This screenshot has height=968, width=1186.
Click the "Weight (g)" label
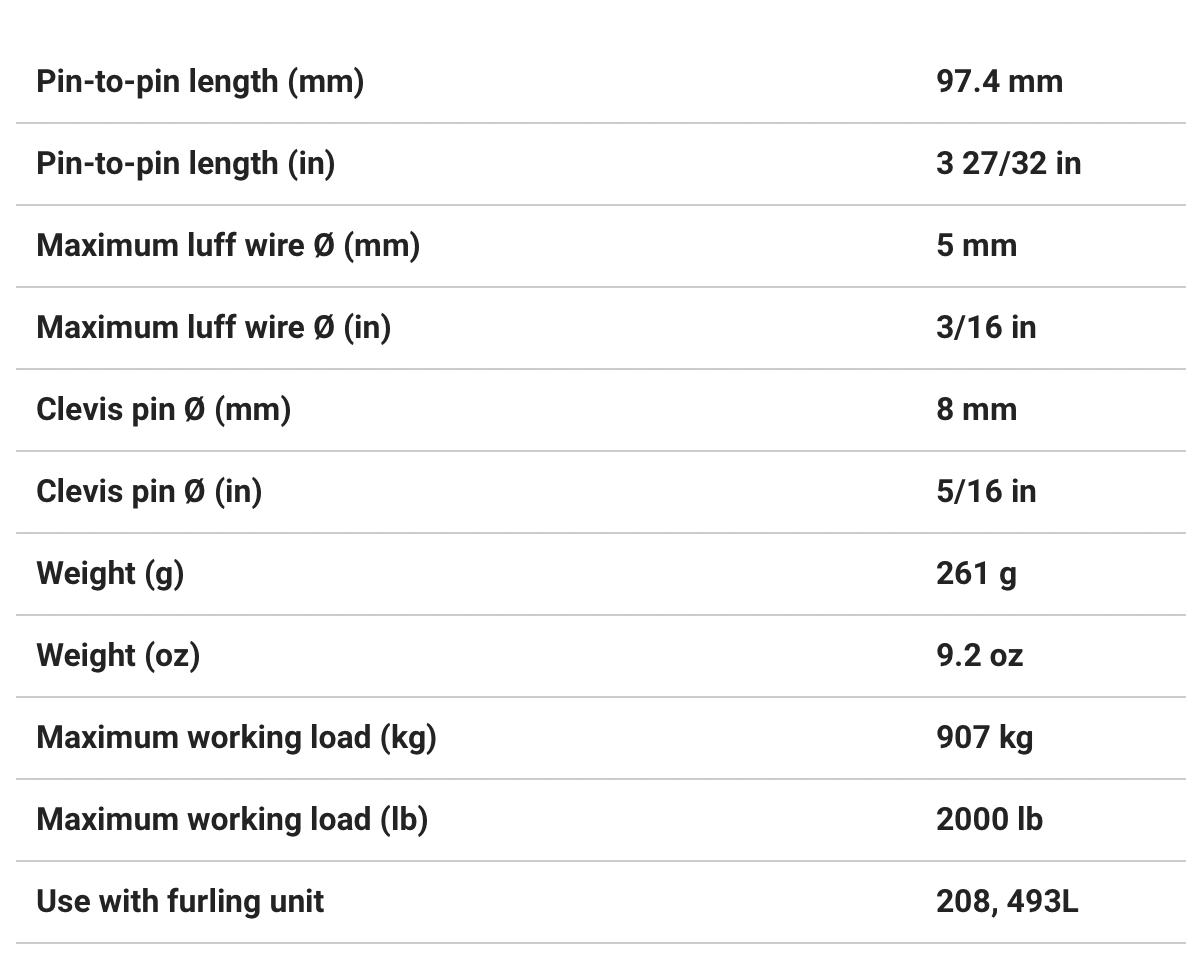[x=110, y=573]
